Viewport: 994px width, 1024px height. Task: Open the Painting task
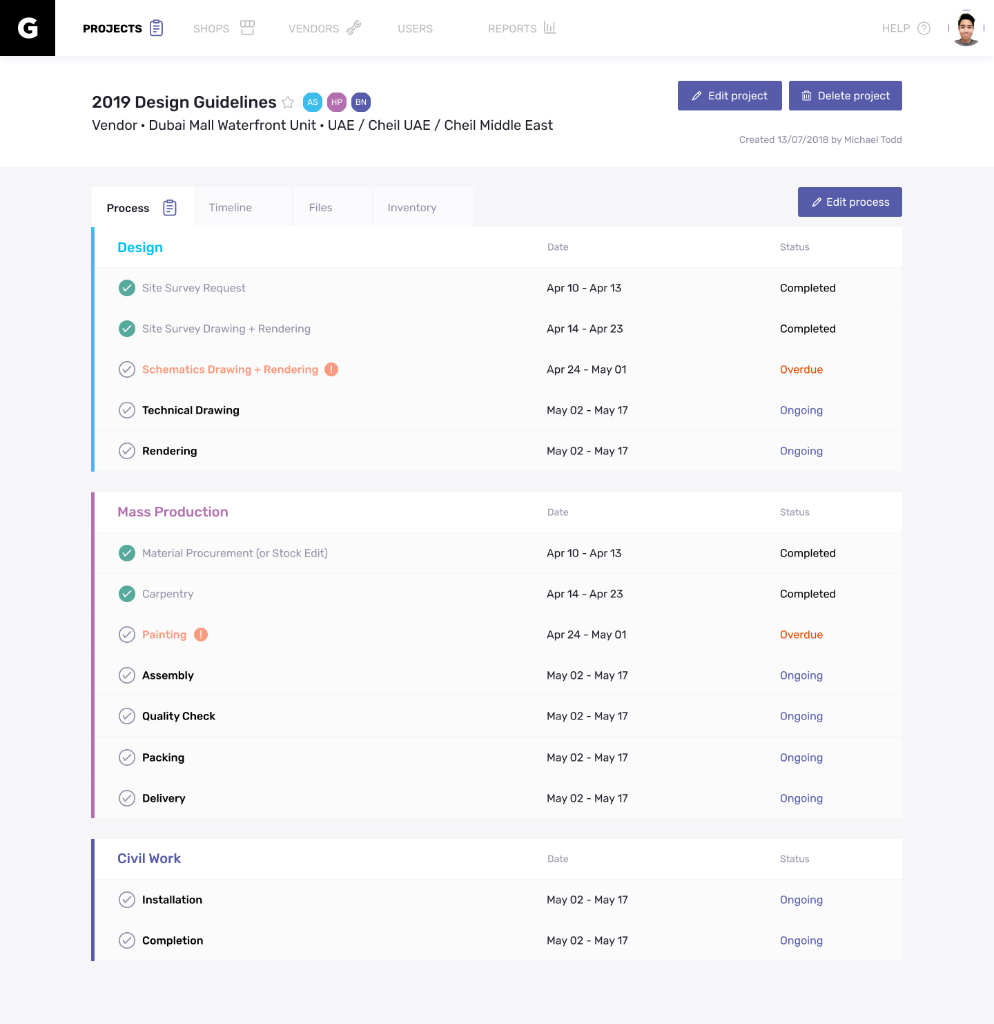[164, 634]
